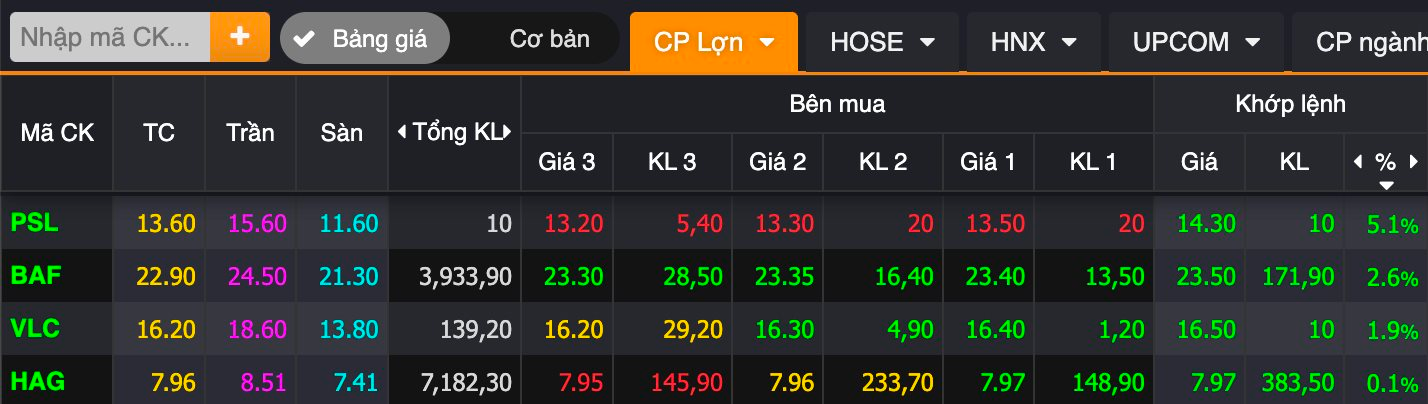
Task: Click the Khớp lệnh KL column header
Action: (x=1294, y=162)
